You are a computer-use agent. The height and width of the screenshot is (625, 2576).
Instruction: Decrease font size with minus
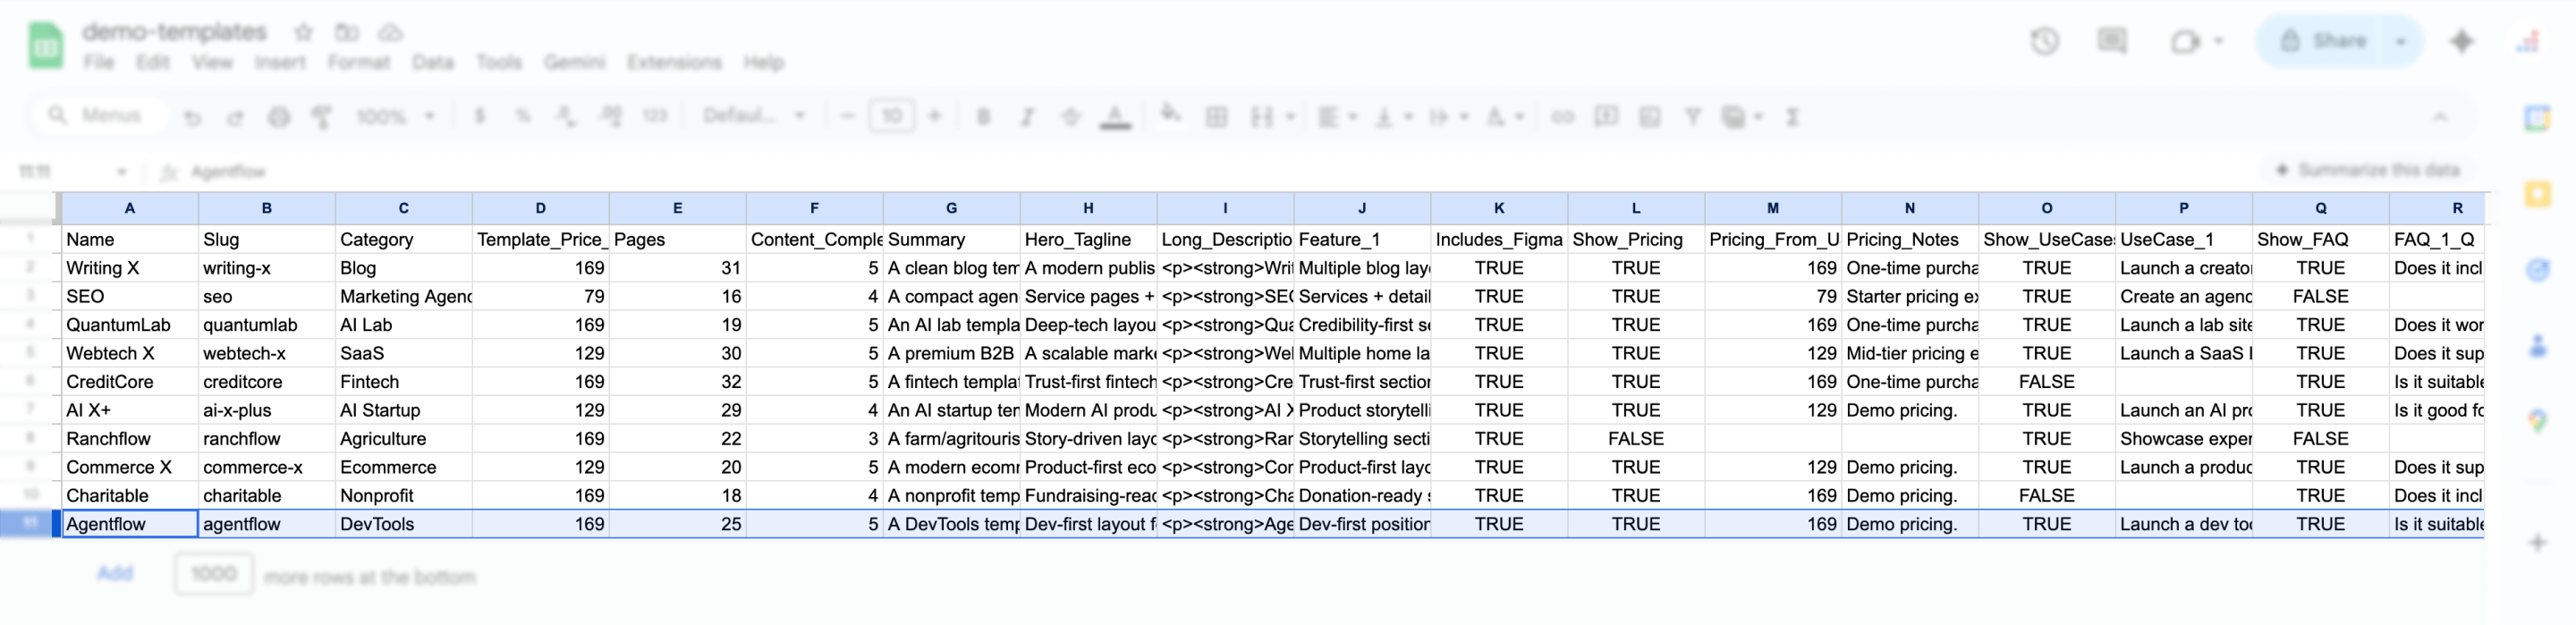click(847, 116)
